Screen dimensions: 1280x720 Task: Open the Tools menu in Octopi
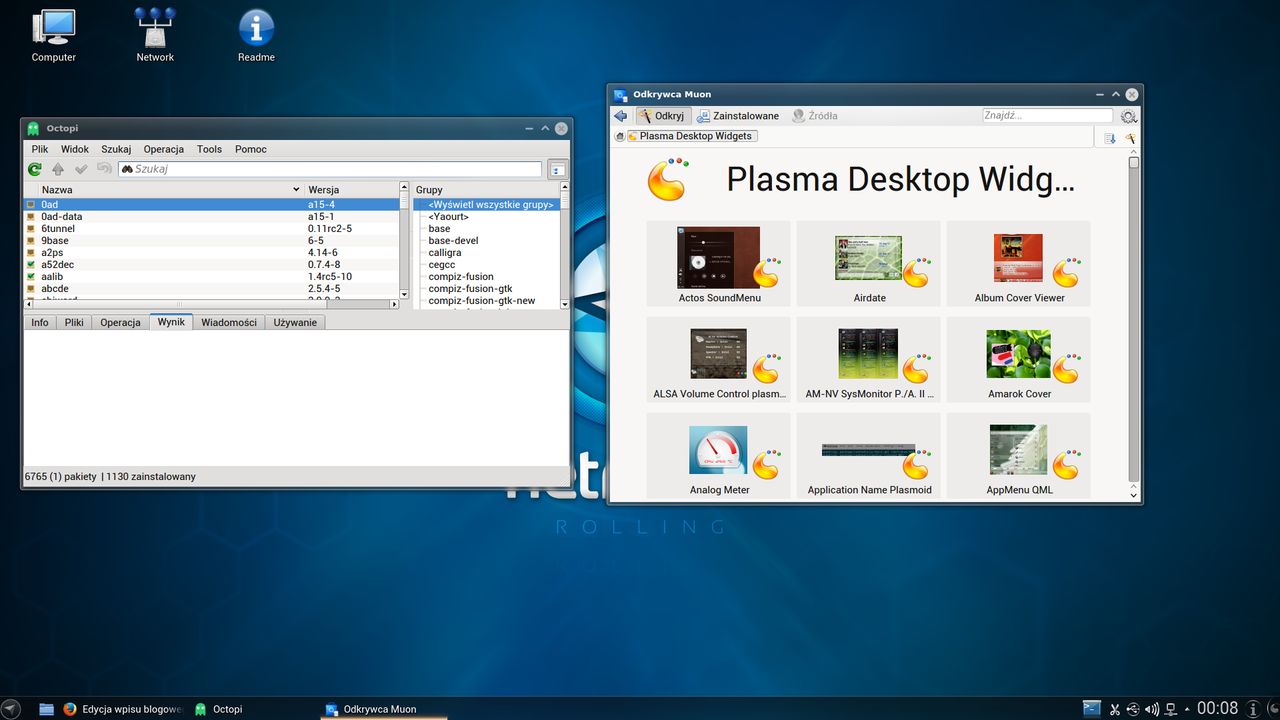[209, 149]
